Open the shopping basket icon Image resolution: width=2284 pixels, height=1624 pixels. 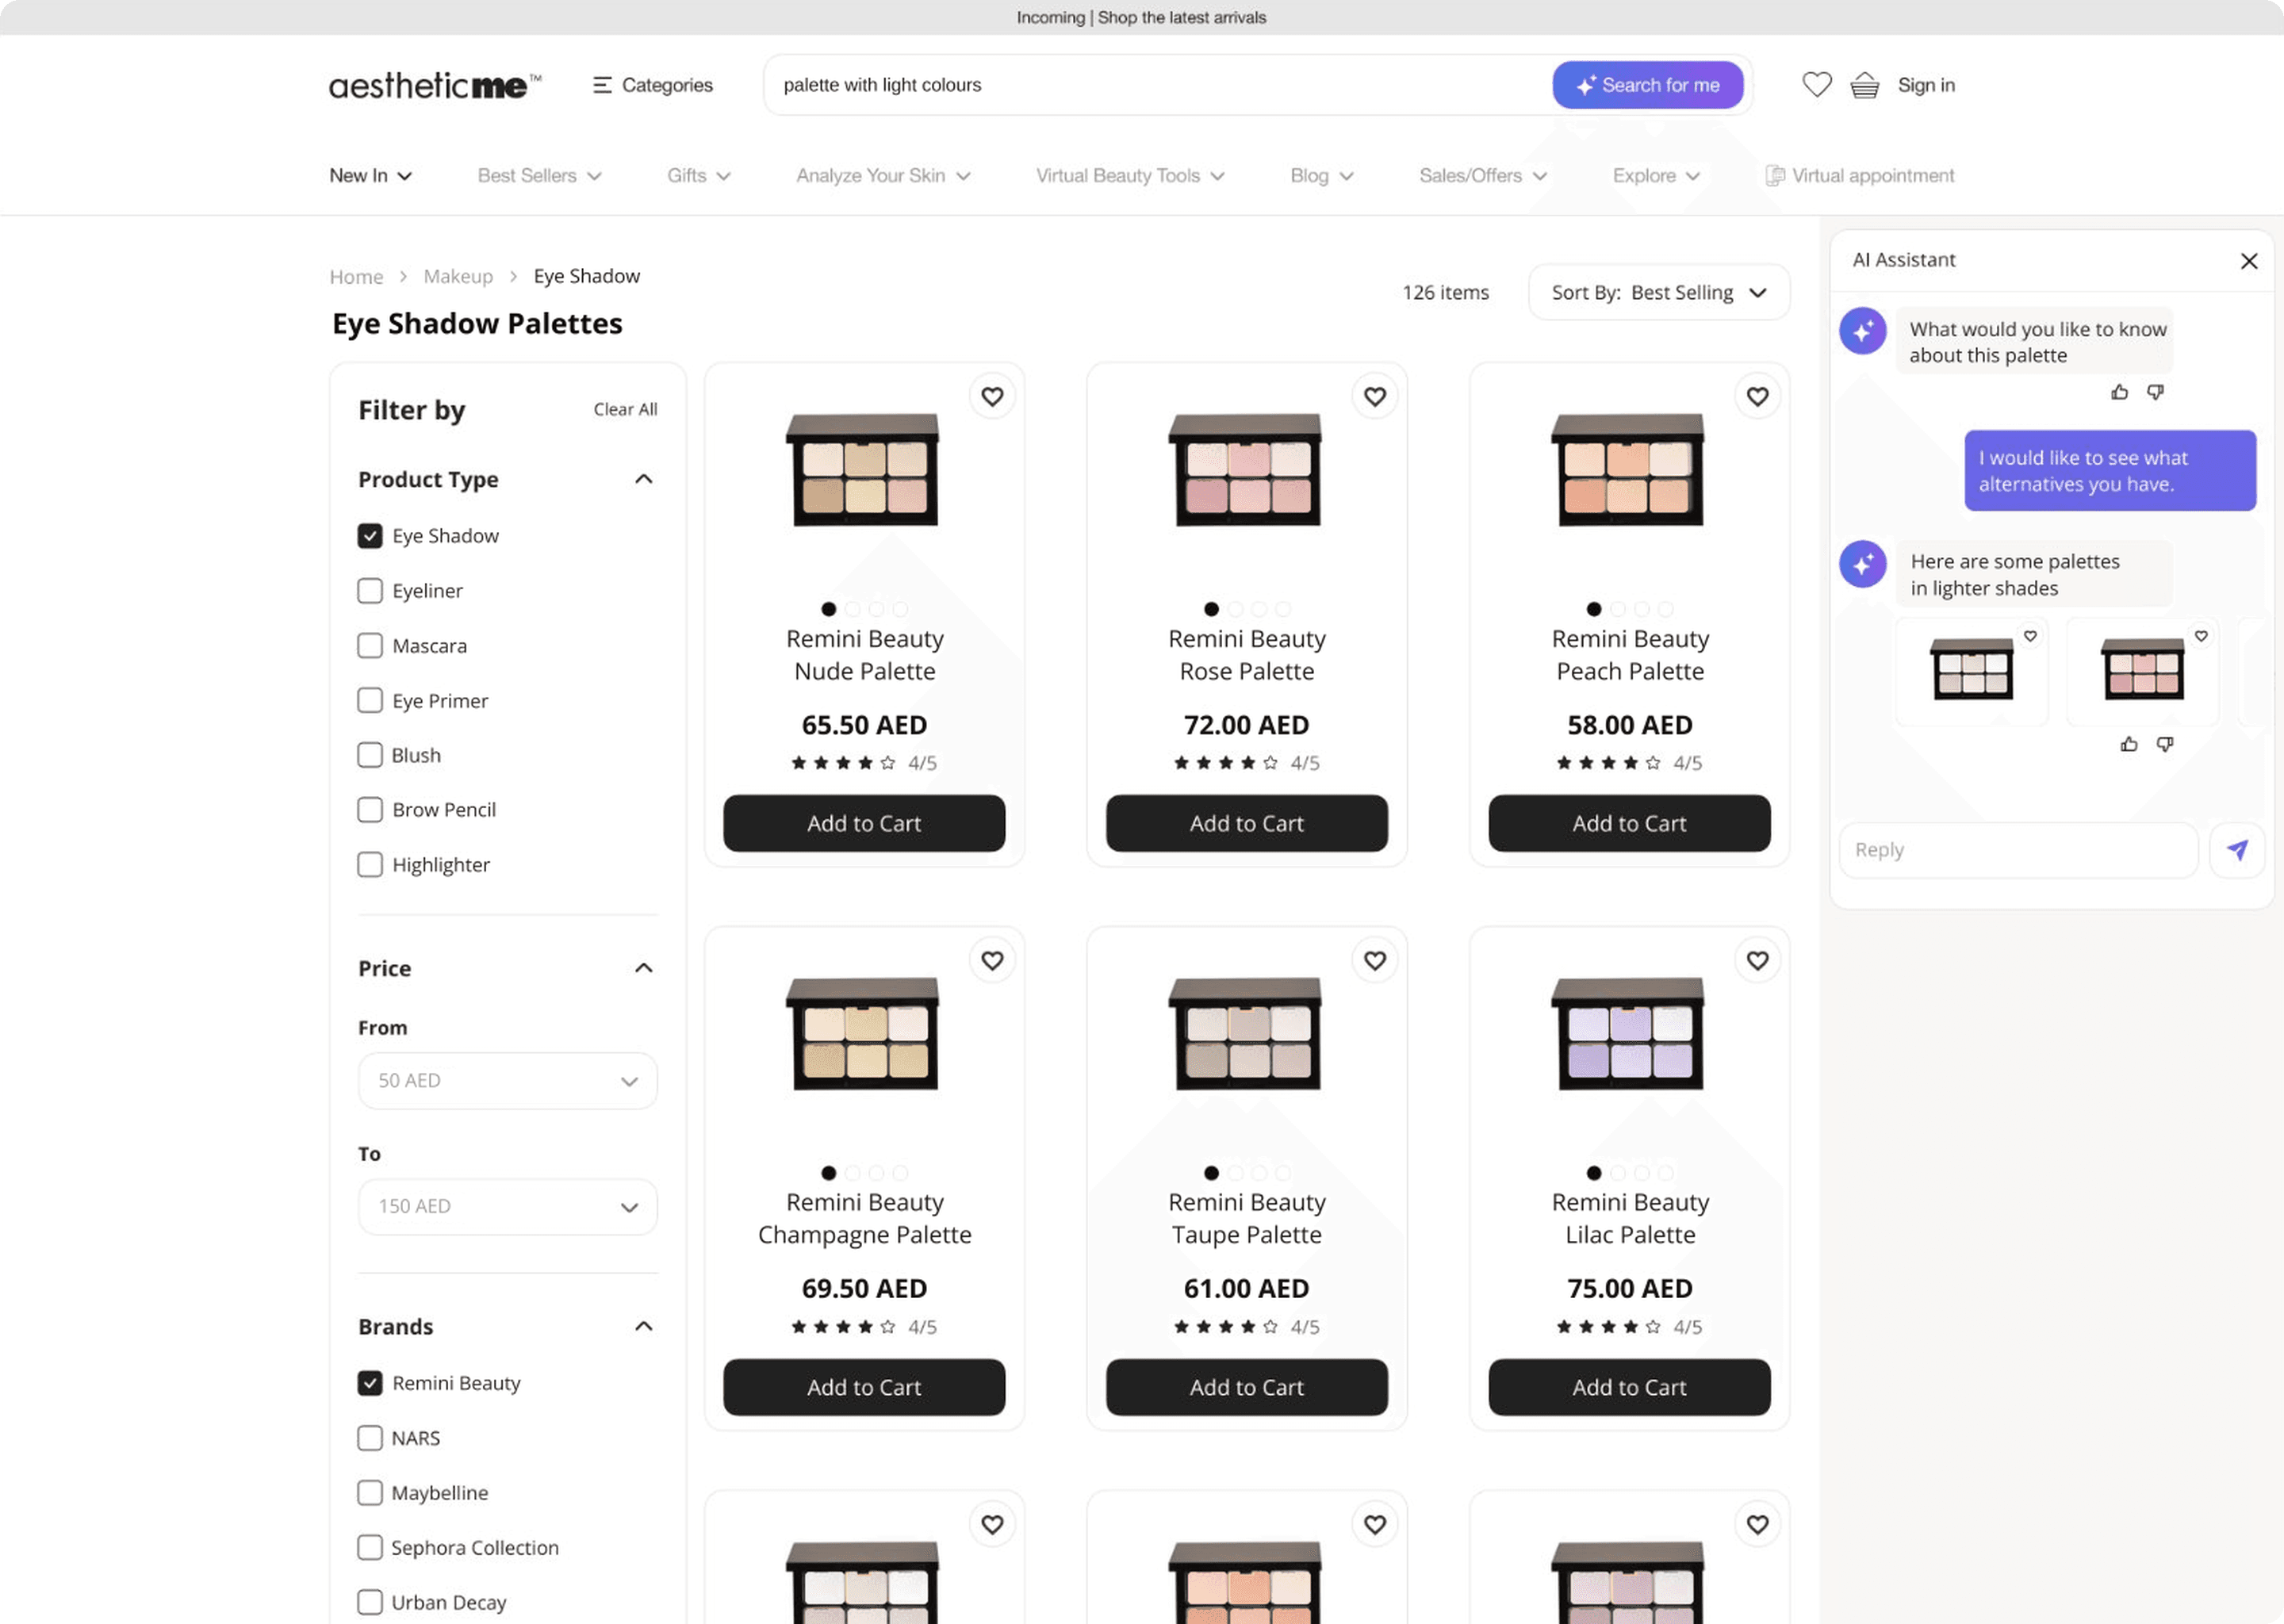[x=1864, y=85]
